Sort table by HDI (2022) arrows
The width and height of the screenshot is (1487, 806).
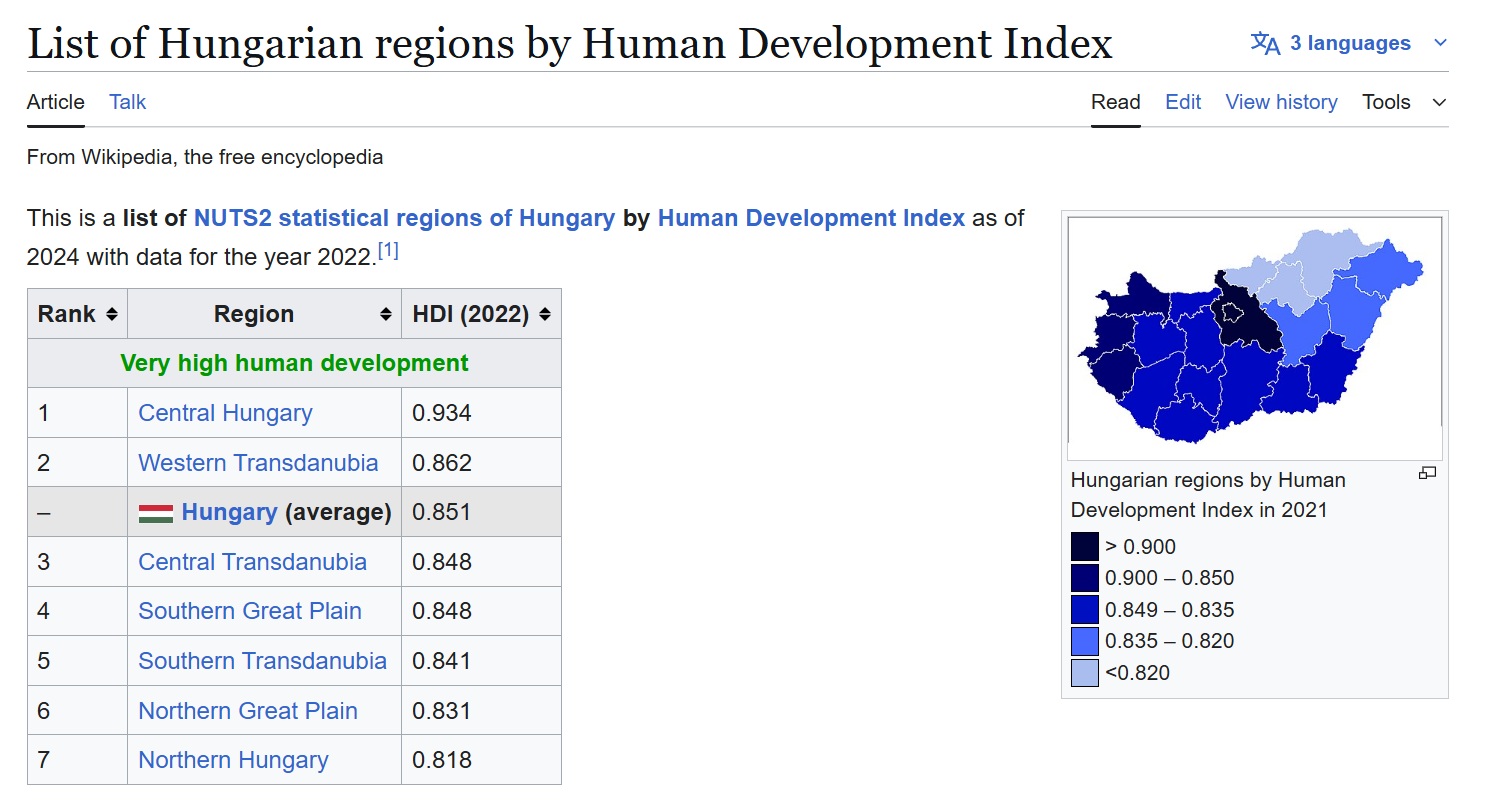click(545, 314)
